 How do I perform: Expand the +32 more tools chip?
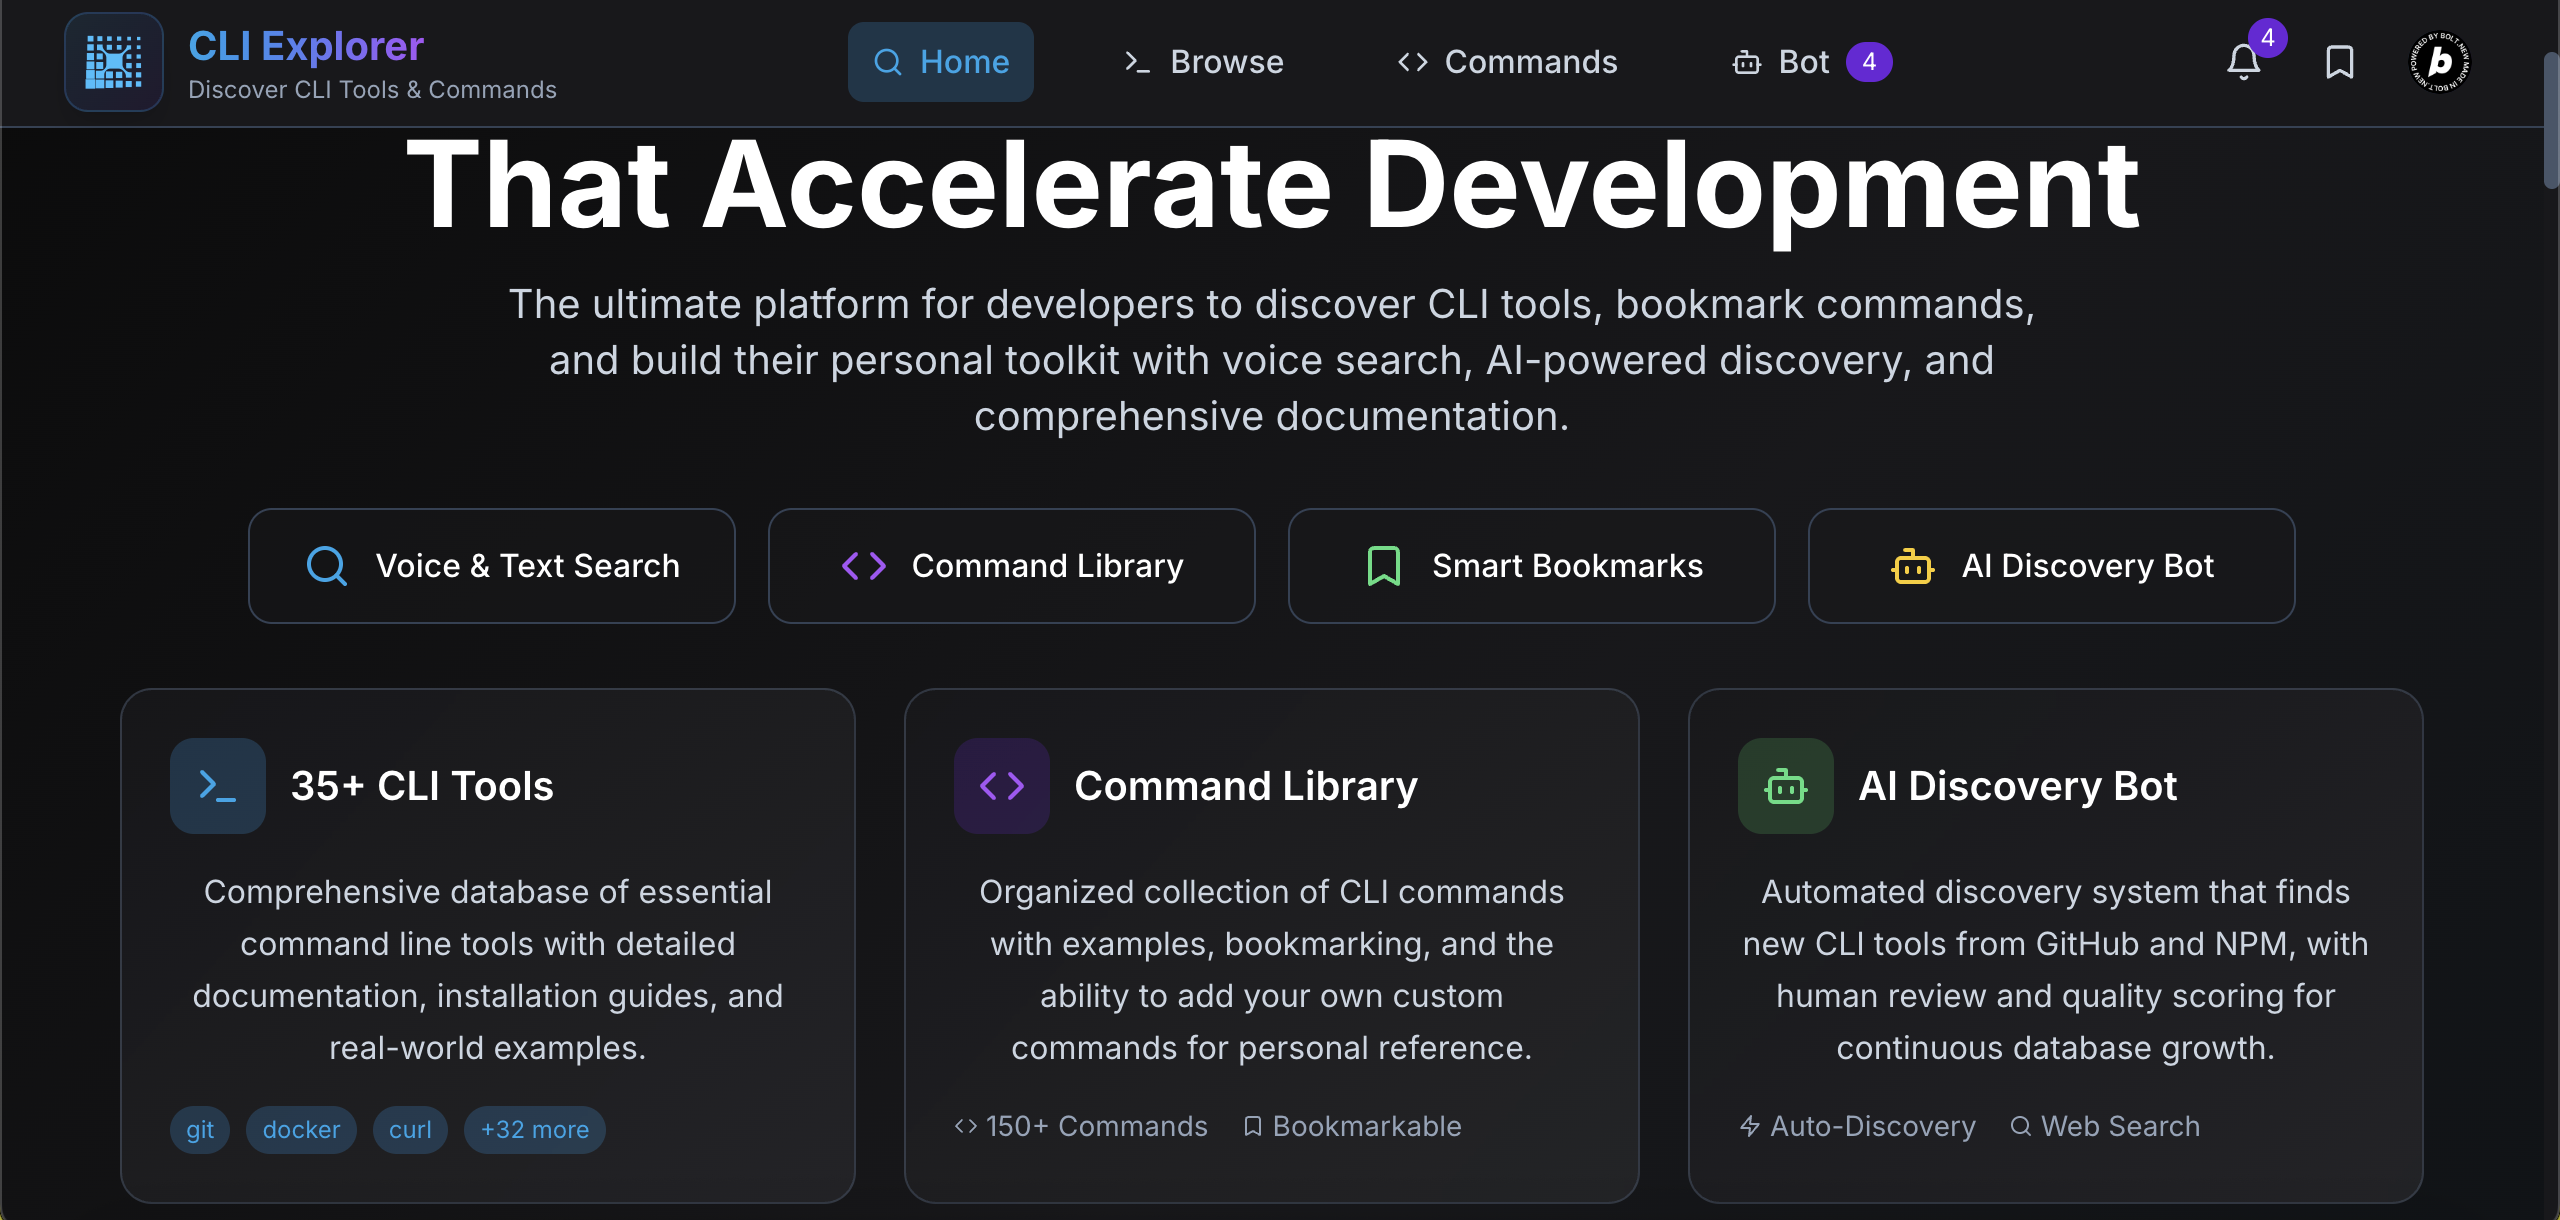point(534,1130)
